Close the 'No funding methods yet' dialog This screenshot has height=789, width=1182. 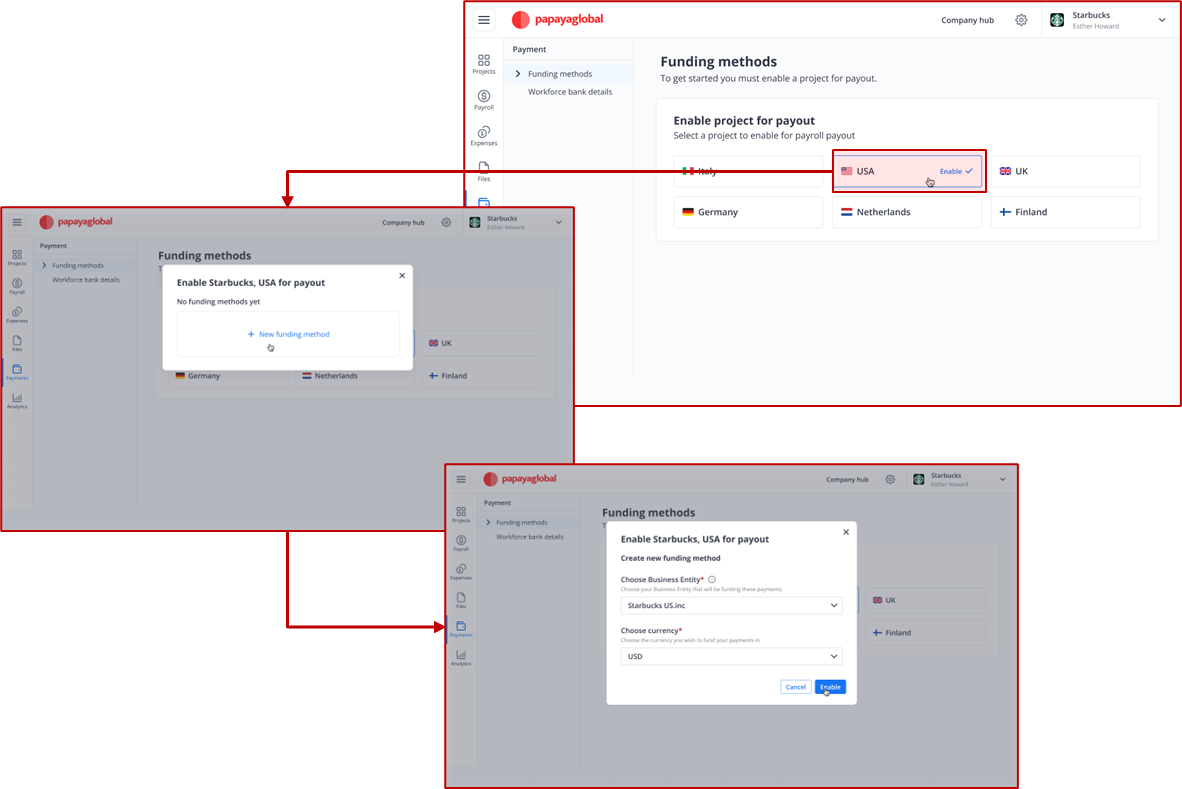pyautogui.click(x=402, y=275)
